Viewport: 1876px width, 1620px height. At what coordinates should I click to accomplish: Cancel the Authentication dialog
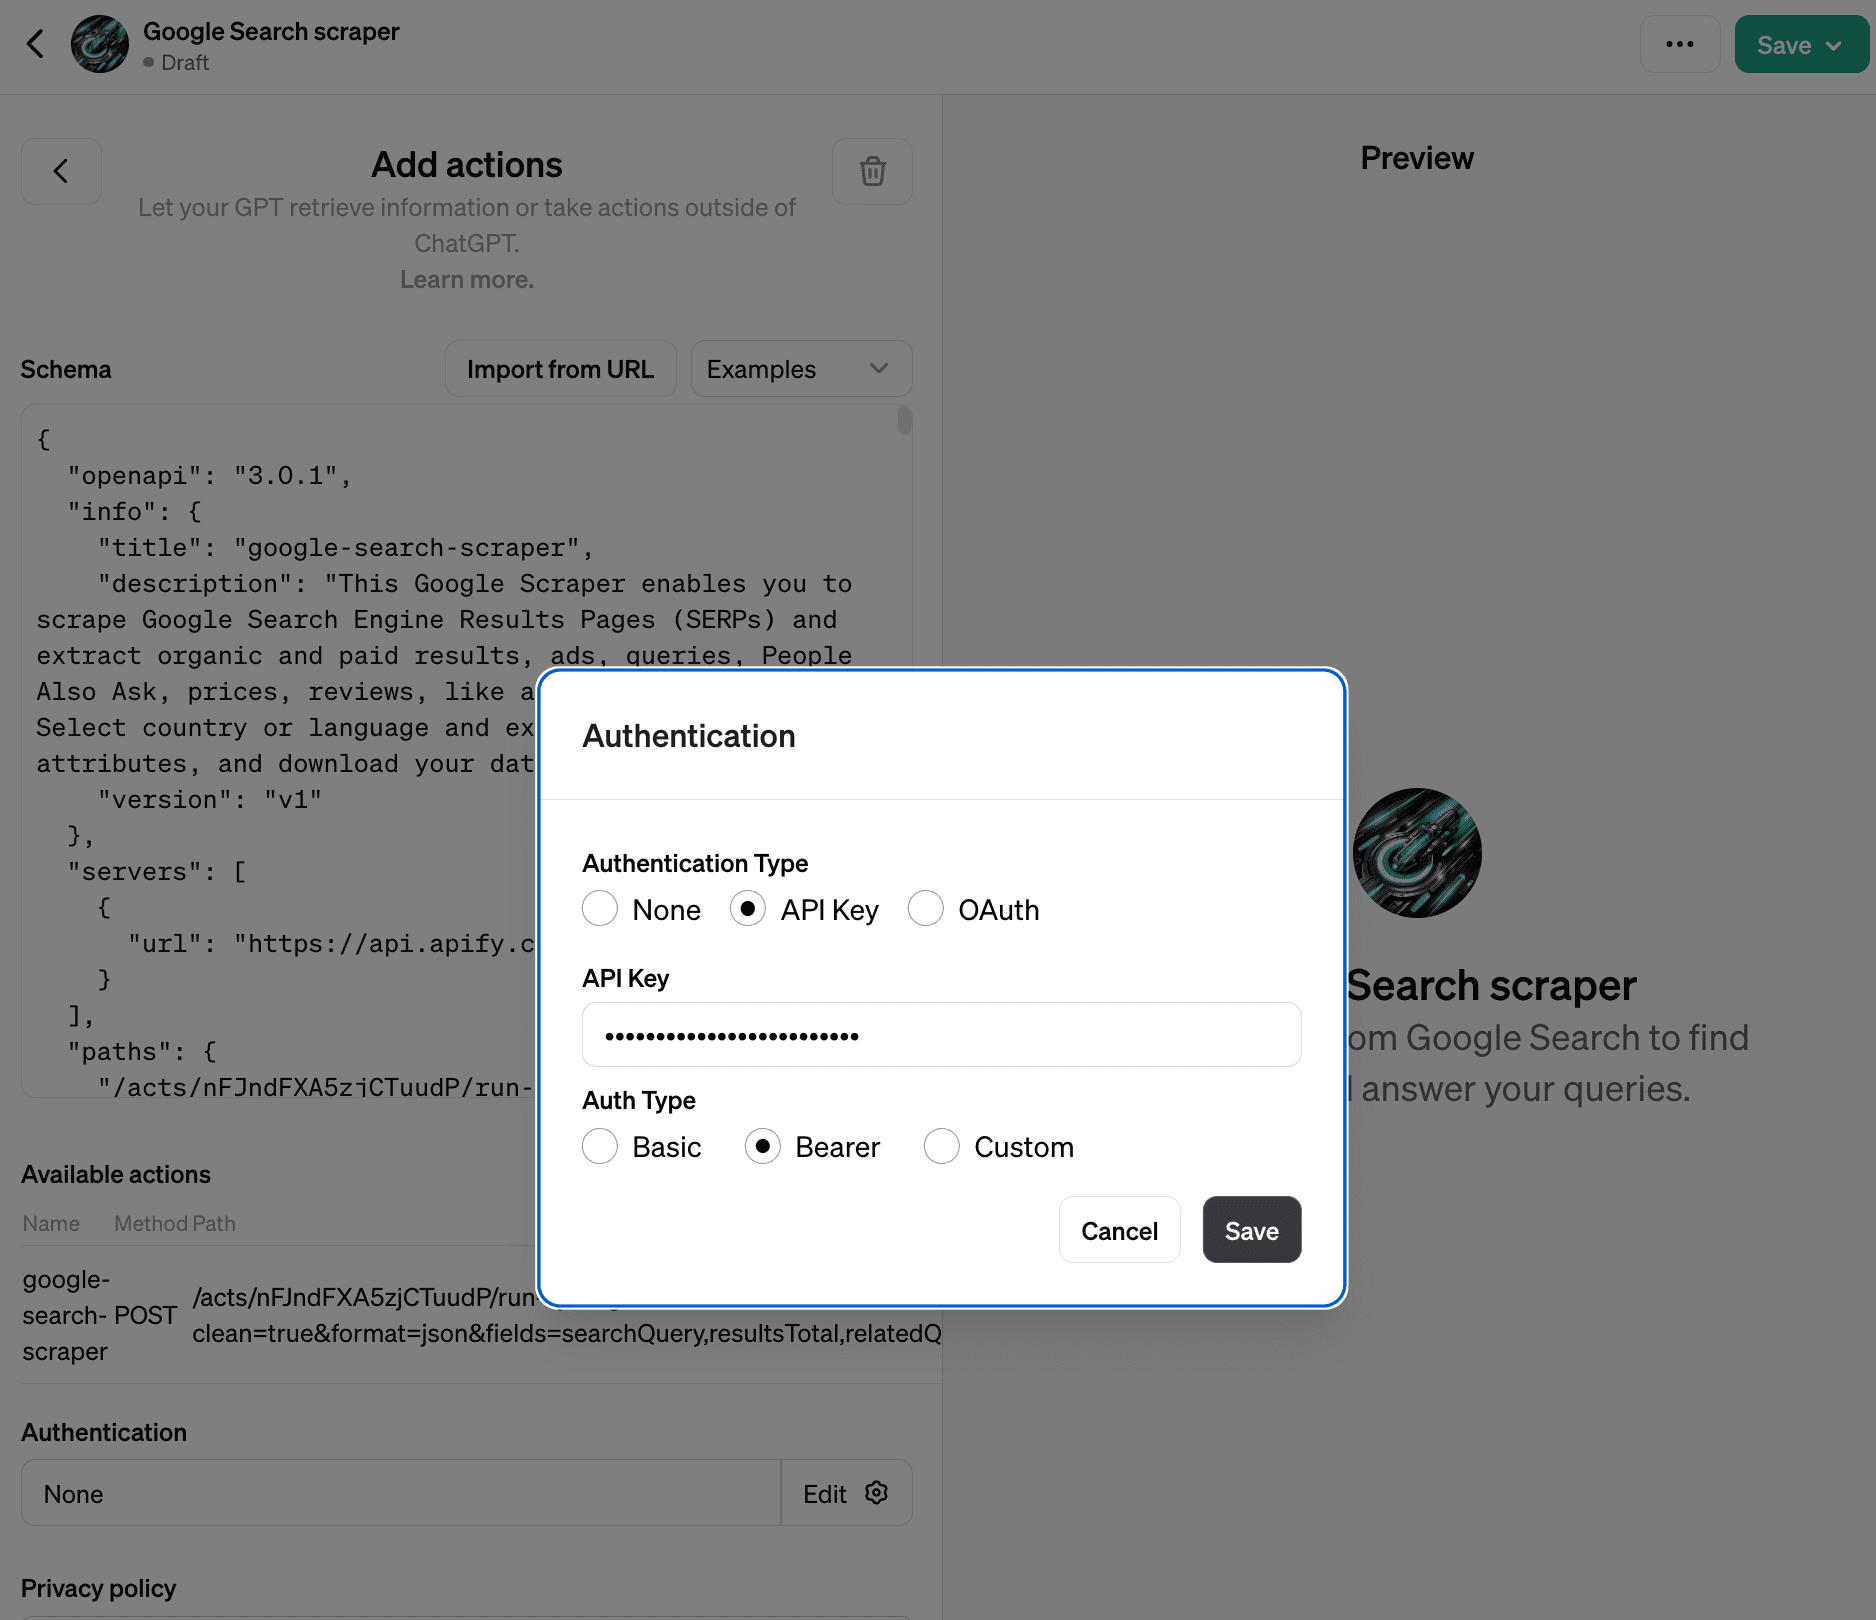click(1119, 1230)
